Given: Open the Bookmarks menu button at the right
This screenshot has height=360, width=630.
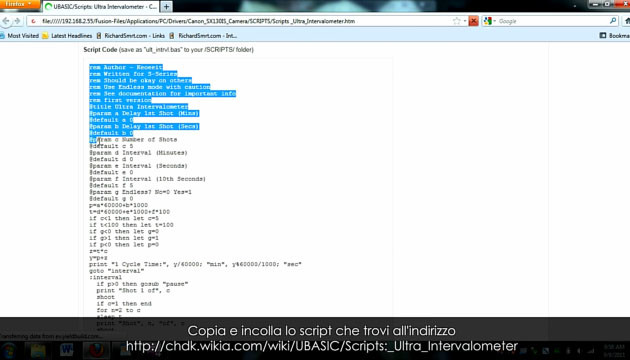Looking at the screenshot, I should coord(615,36).
